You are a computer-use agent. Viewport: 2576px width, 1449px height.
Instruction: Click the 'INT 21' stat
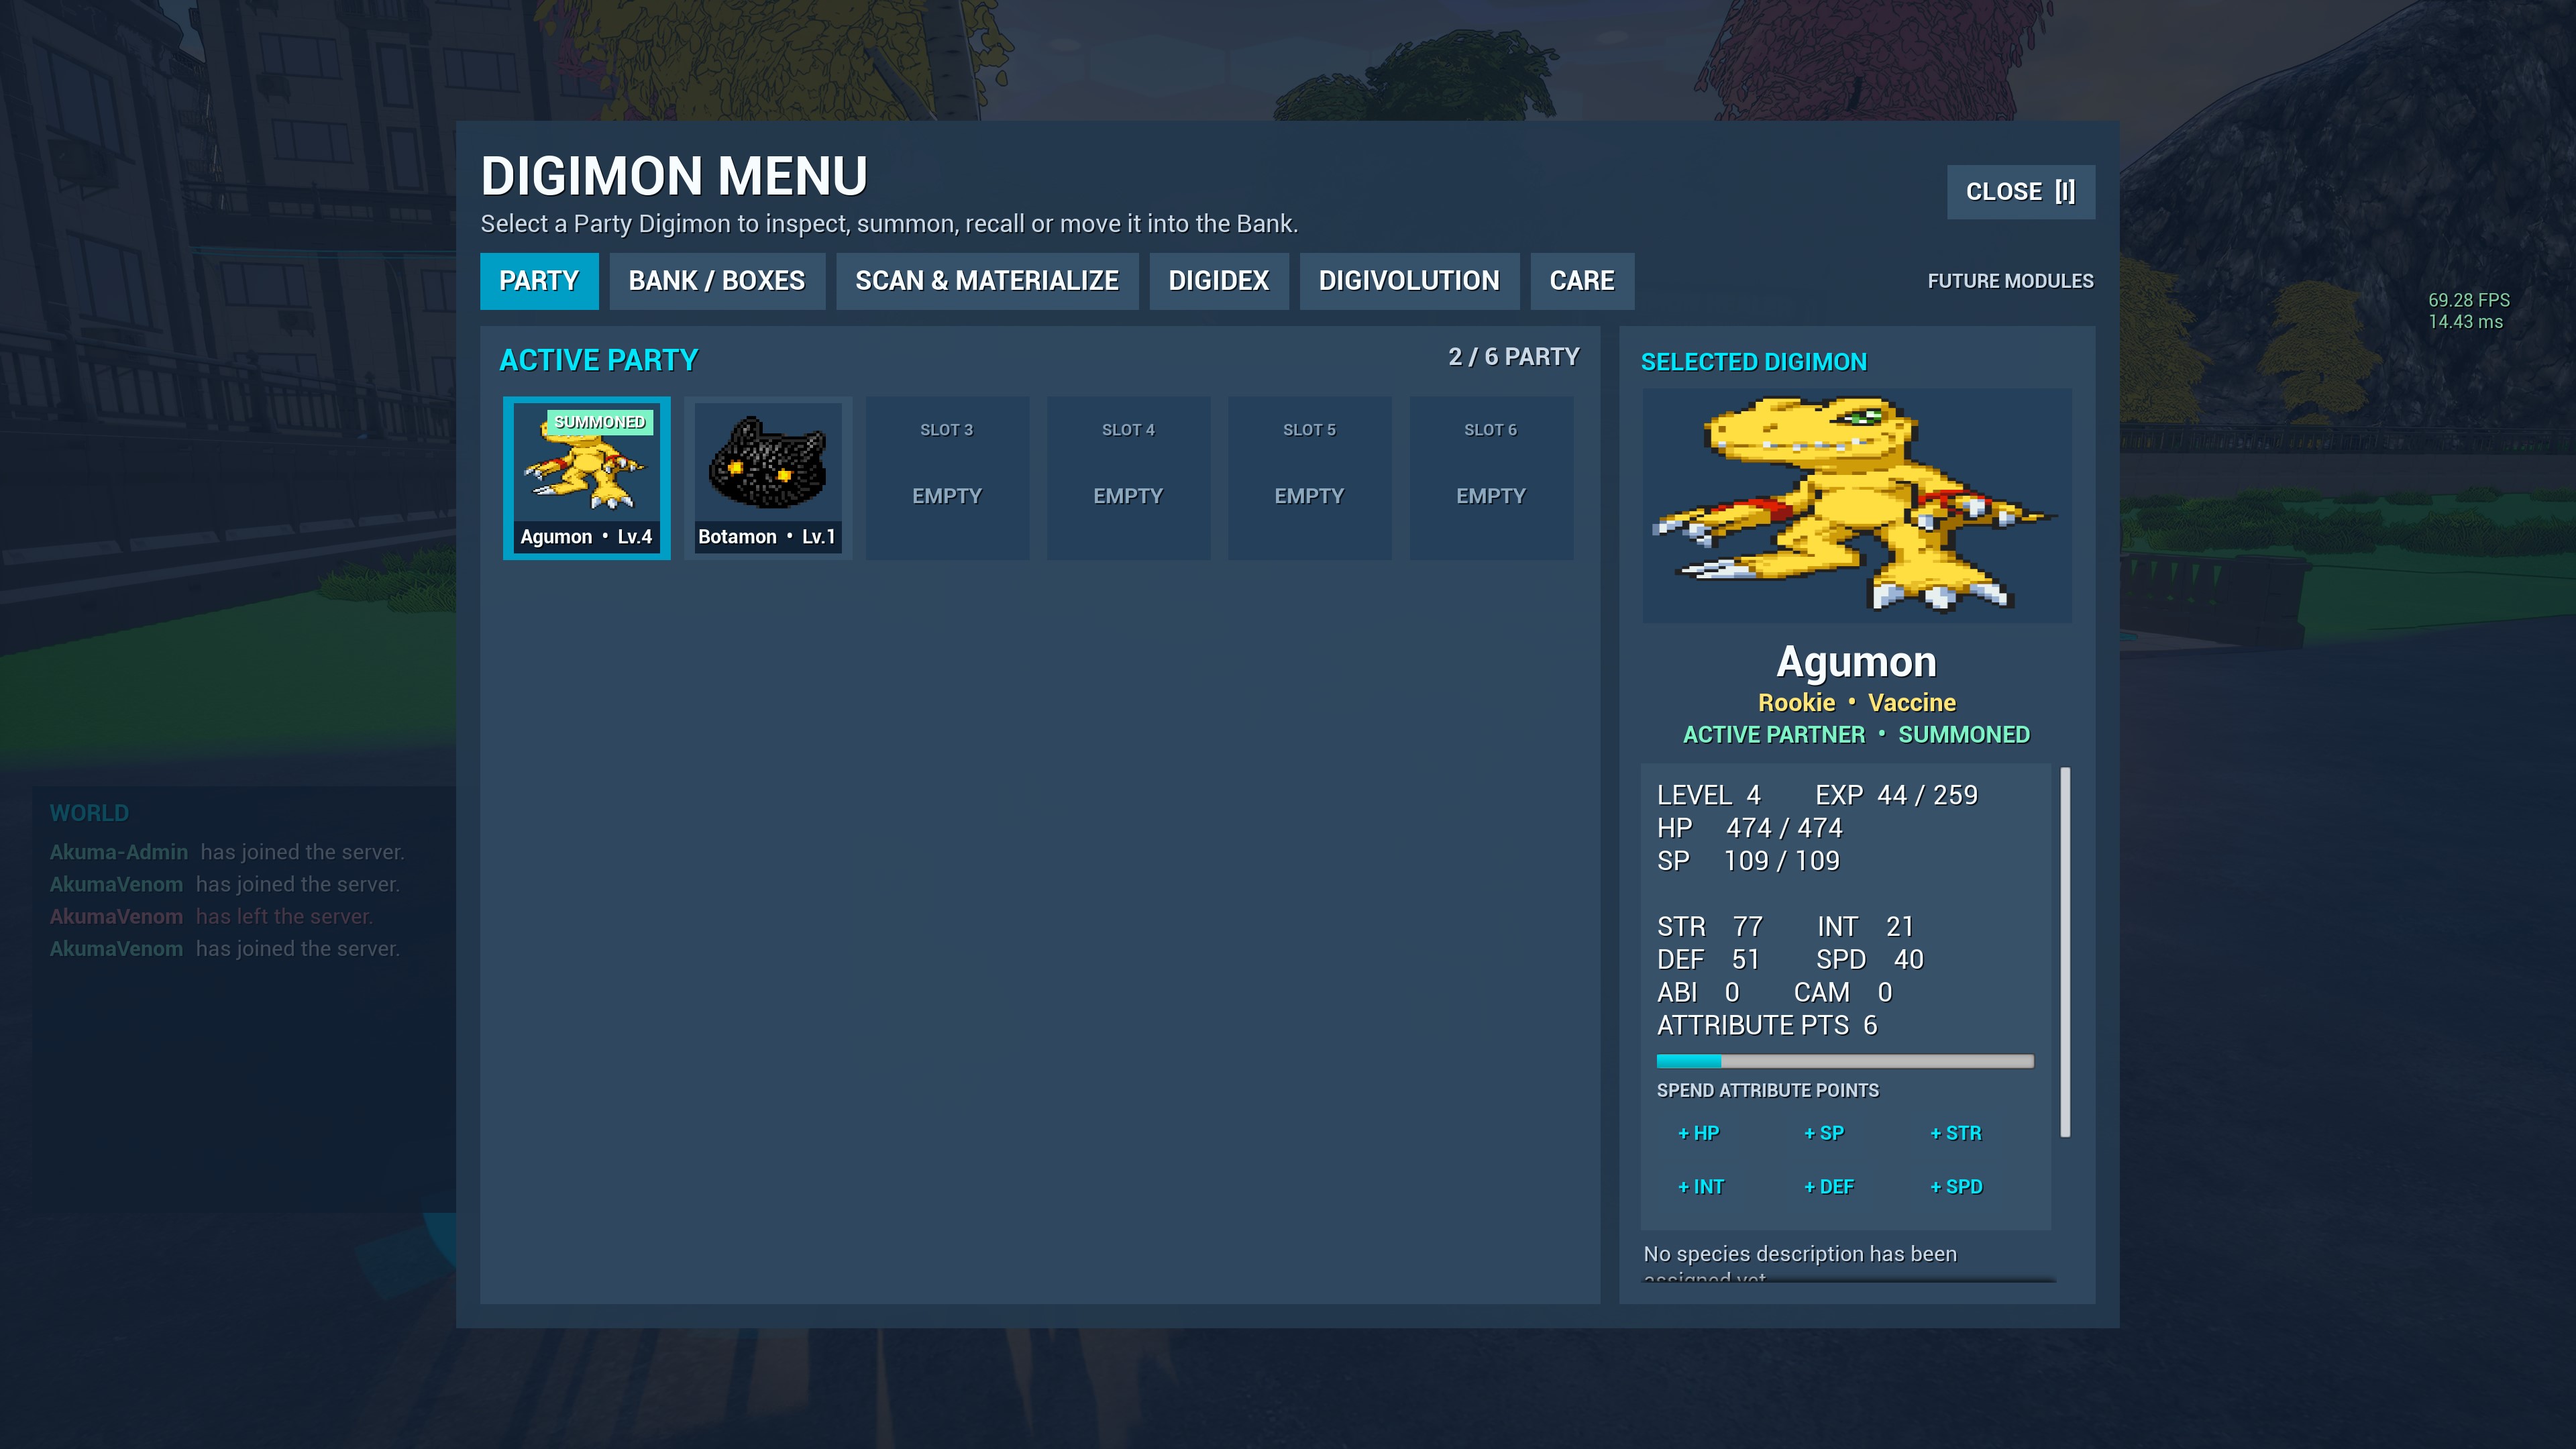click(x=1865, y=927)
